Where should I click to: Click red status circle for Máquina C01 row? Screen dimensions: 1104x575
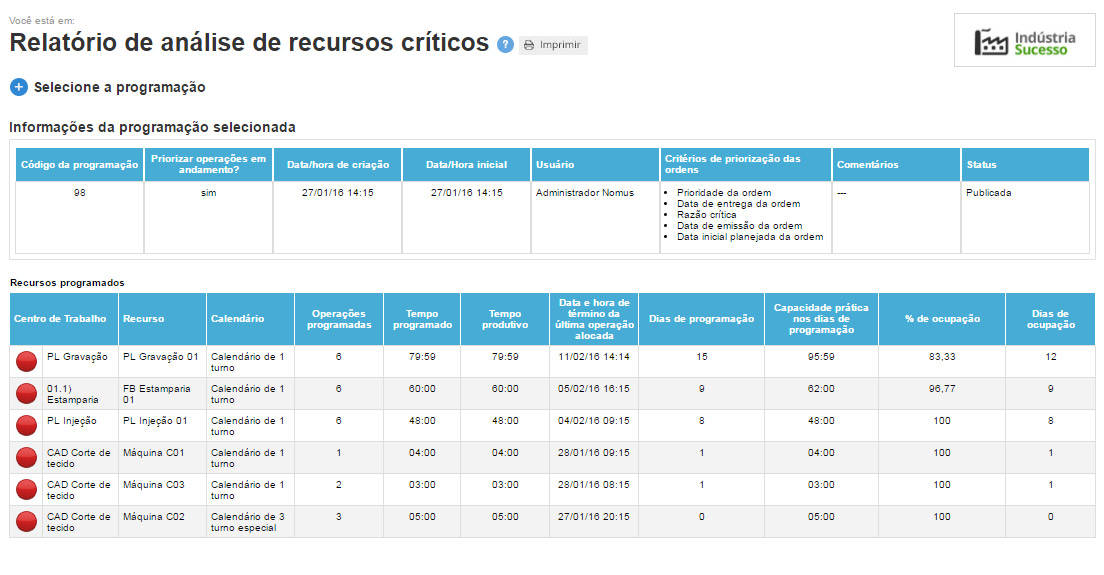click(27, 458)
